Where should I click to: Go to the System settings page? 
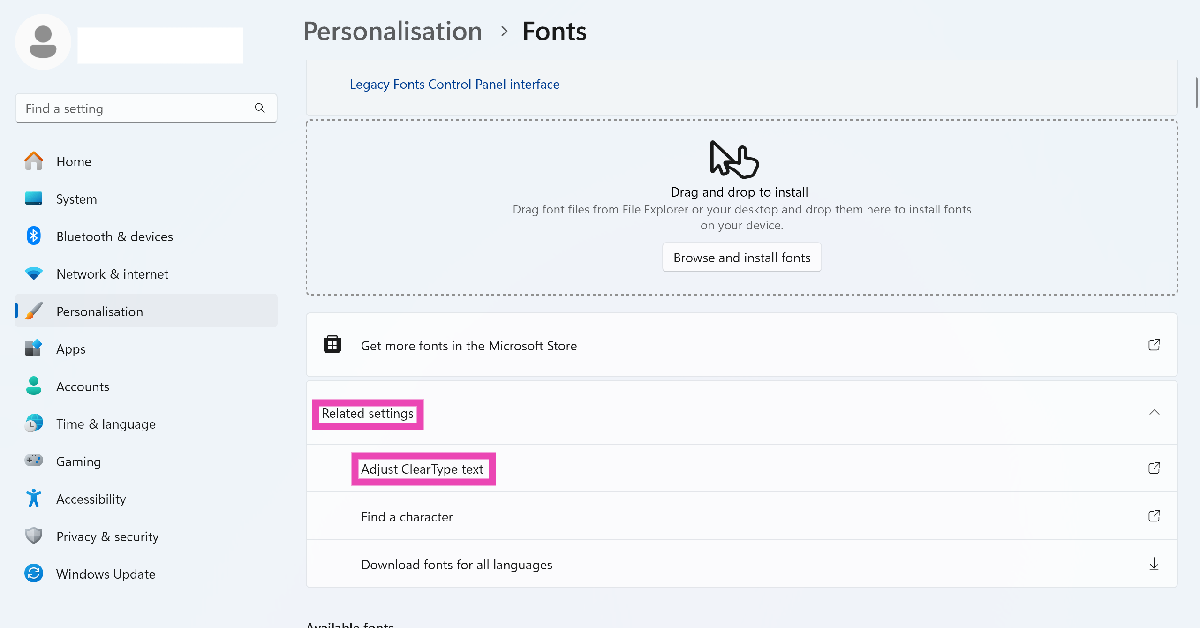tap(76, 199)
